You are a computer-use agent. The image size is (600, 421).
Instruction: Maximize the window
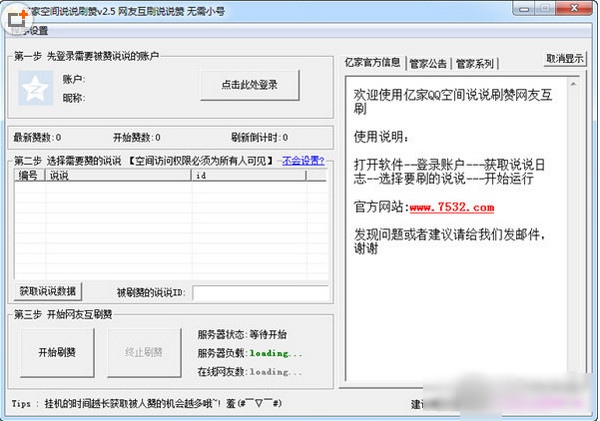(x=545, y=9)
